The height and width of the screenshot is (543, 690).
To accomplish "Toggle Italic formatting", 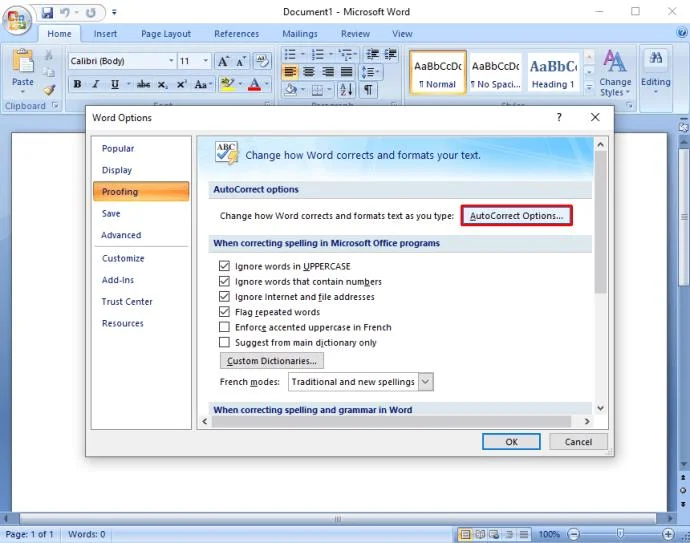I will pyautogui.click(x=96, y=84).
